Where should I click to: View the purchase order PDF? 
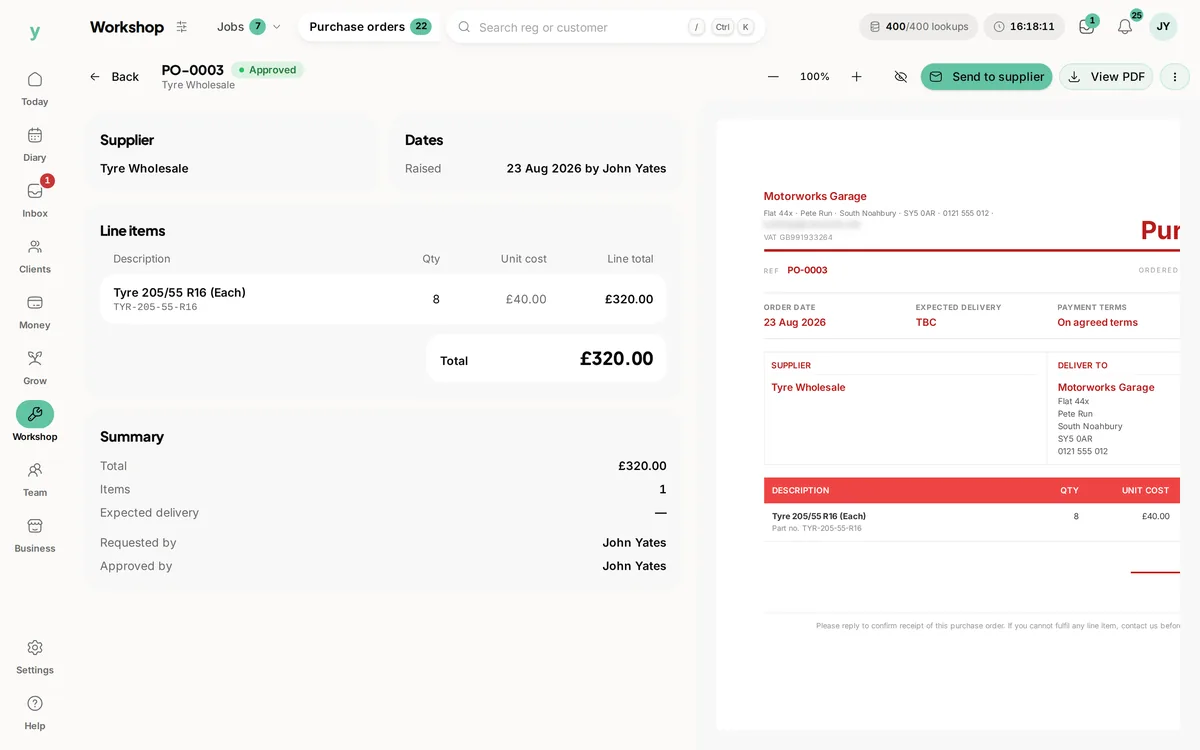[1106, 77]
